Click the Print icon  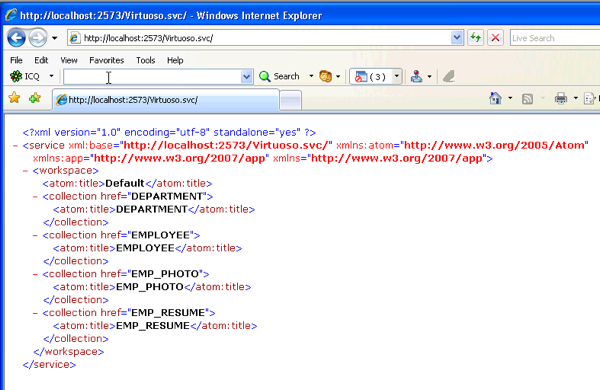pyautogui.click(x=561, y=98)
